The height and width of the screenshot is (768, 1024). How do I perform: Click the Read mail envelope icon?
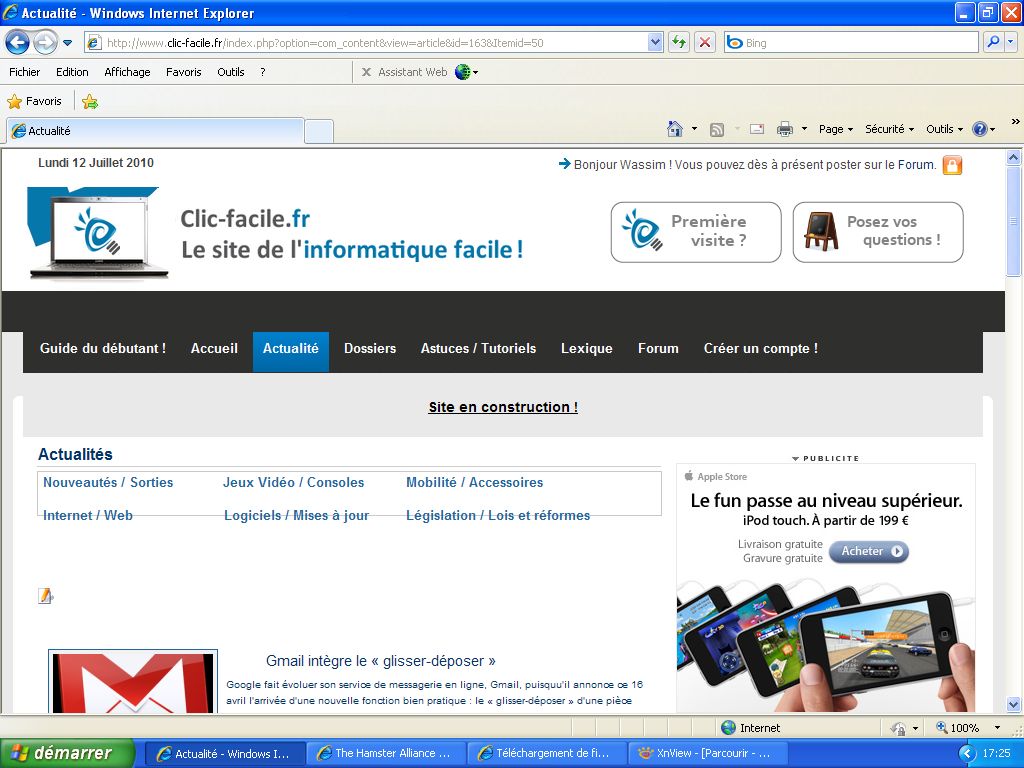(757, 129)
